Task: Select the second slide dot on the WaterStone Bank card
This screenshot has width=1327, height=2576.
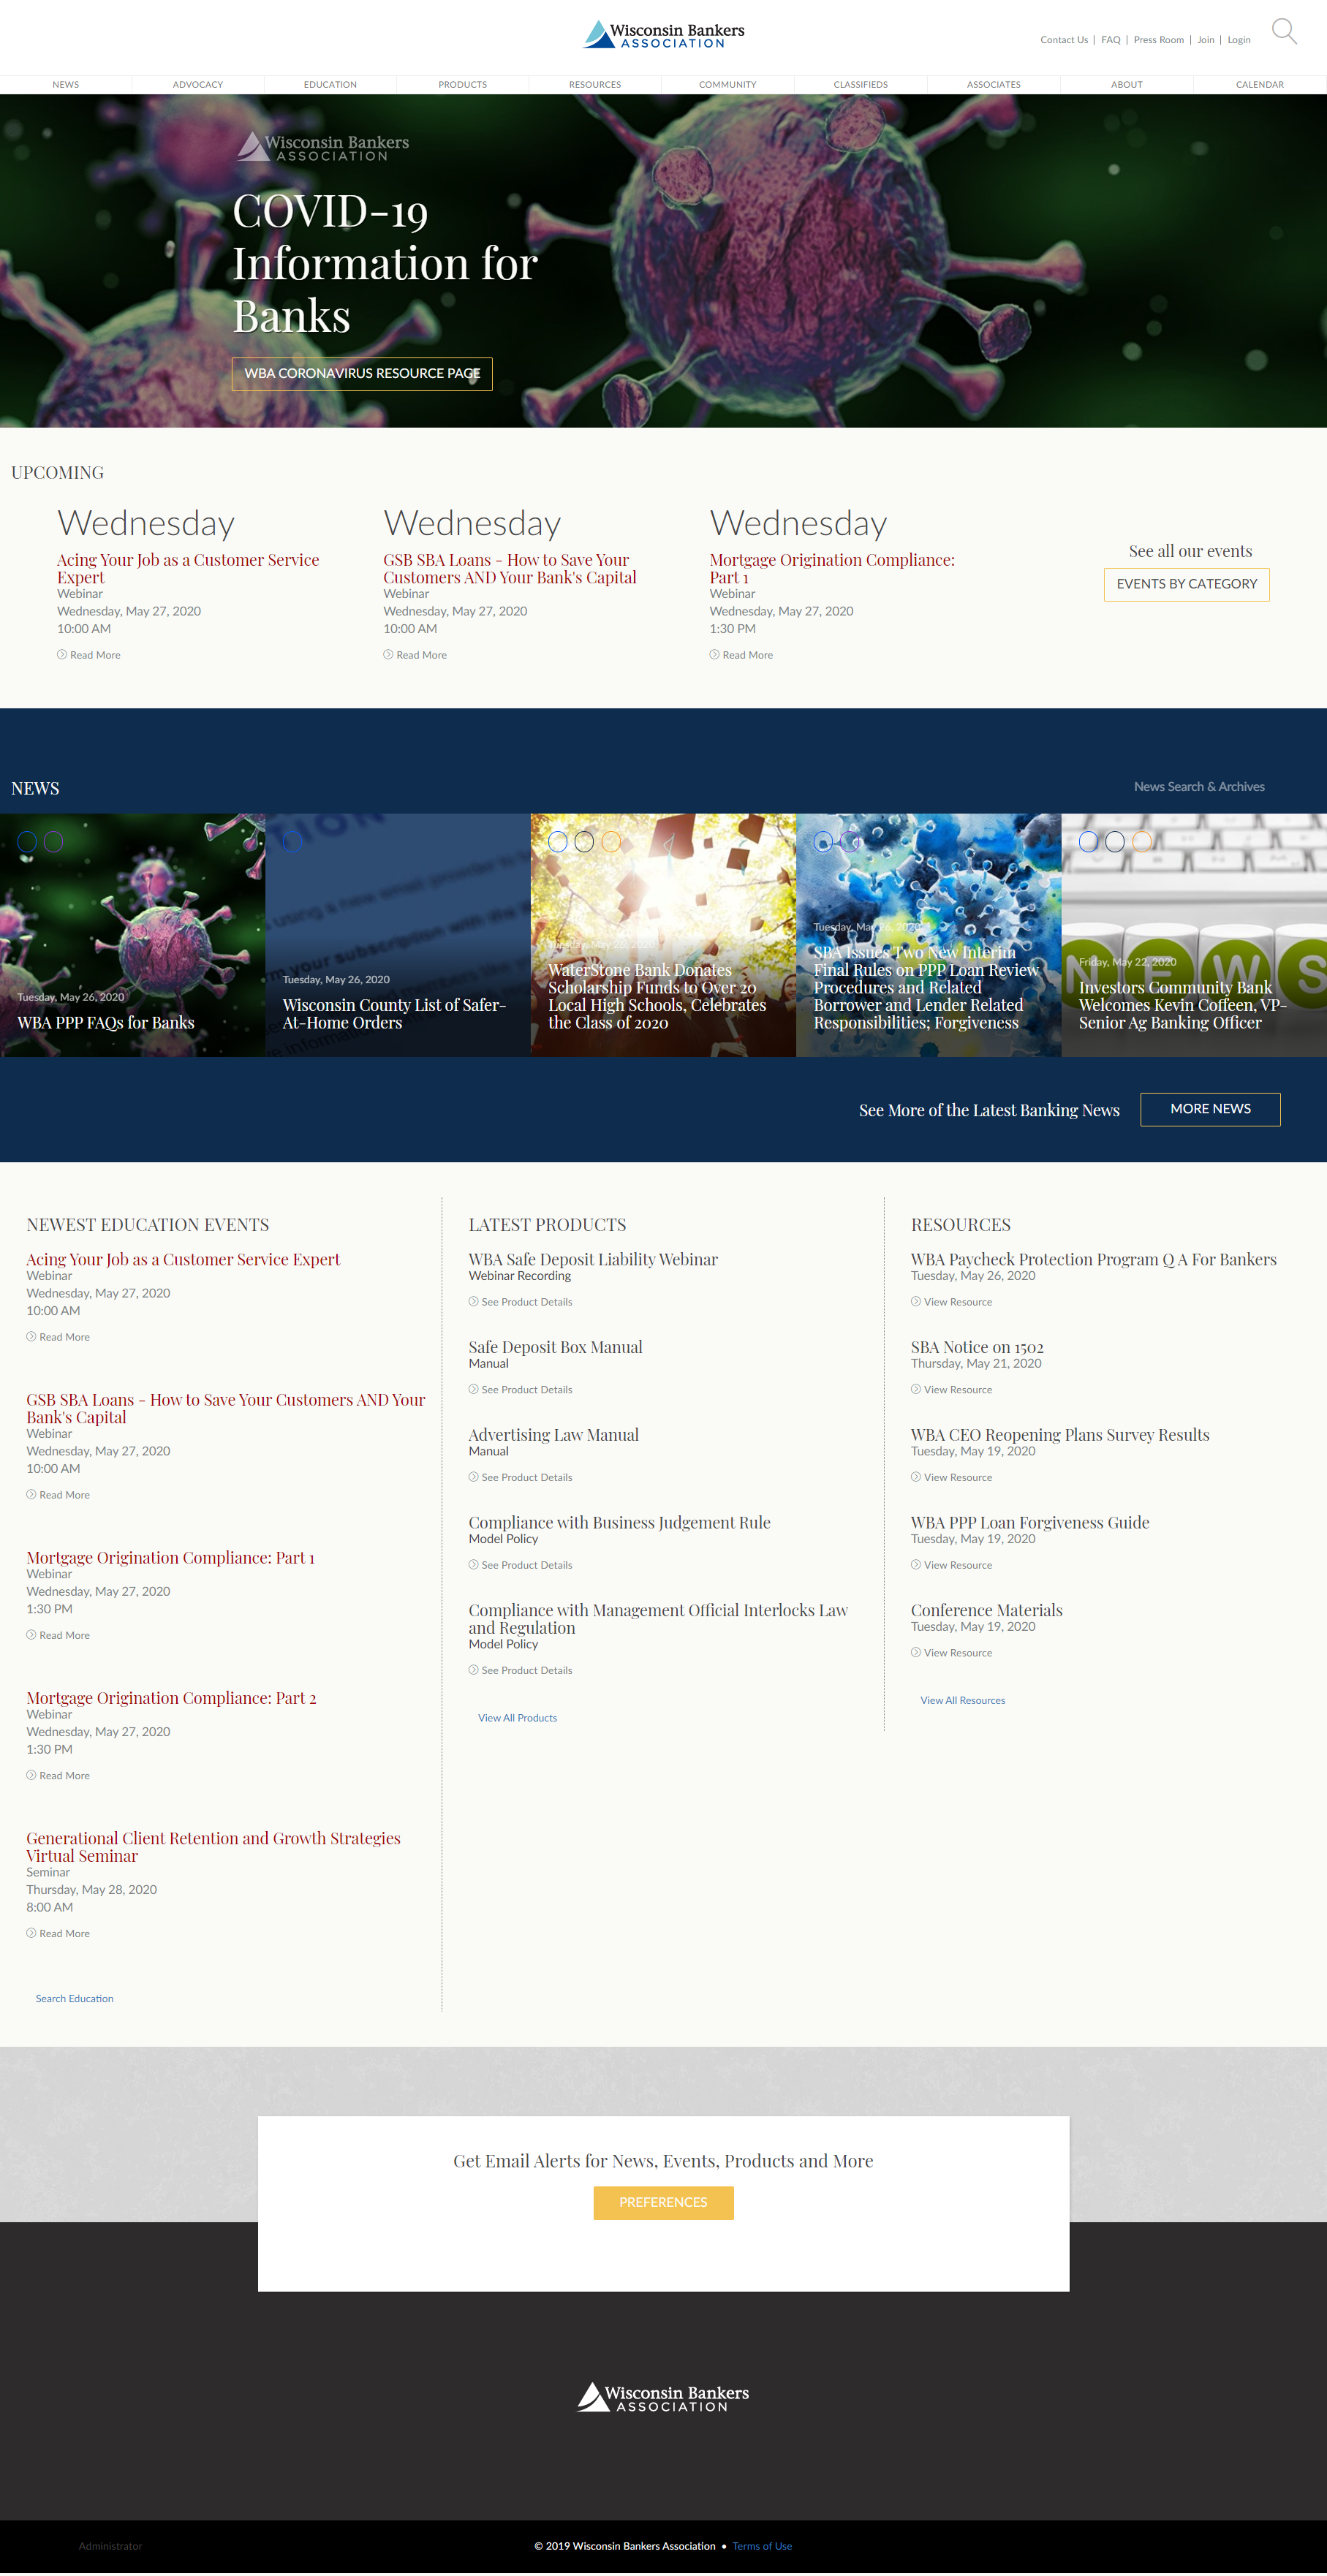Action: click(586, 842)
